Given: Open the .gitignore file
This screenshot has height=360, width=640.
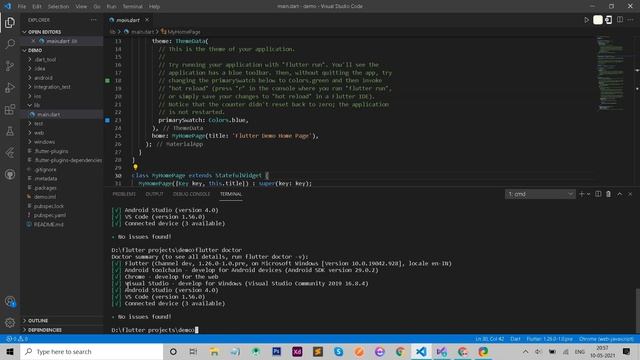Looking at the screenshot, I should (x=62, y=169).
